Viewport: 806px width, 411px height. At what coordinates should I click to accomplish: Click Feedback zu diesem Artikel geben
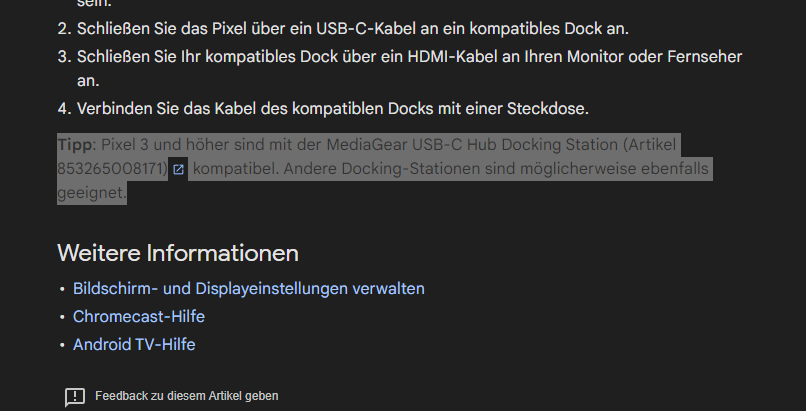point(186,396)
